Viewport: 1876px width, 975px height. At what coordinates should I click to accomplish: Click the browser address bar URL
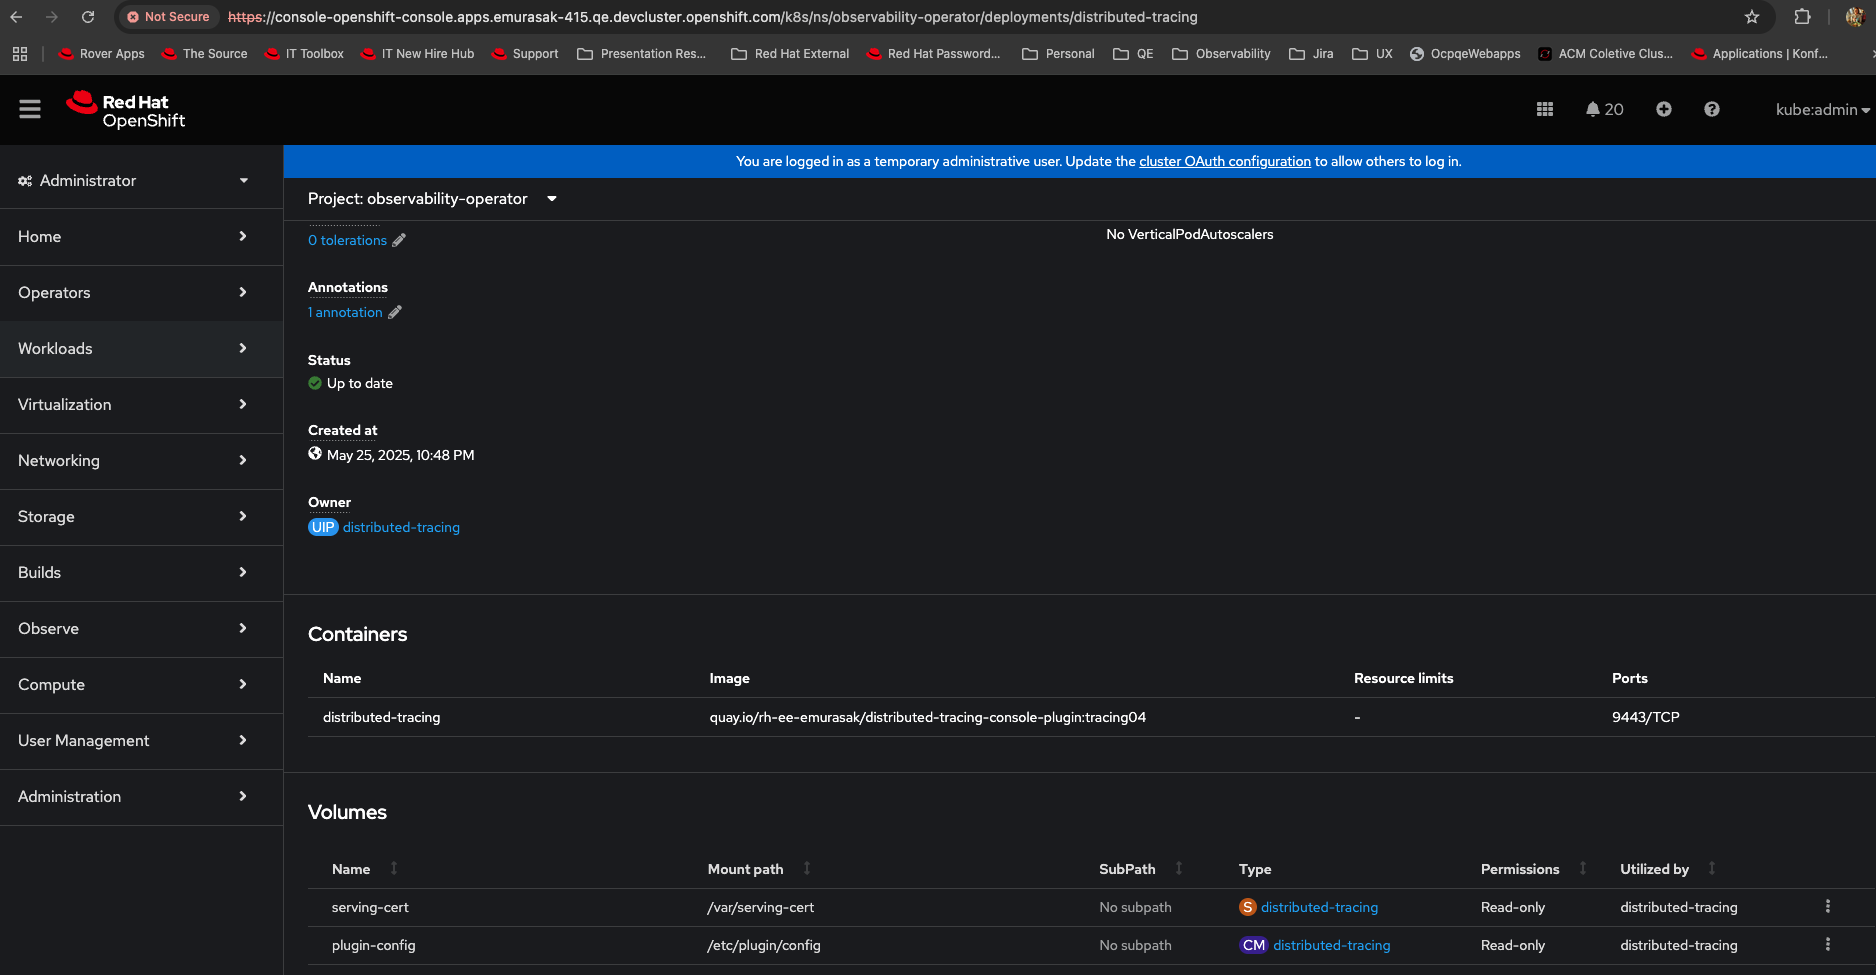click(x=712, y=17)
